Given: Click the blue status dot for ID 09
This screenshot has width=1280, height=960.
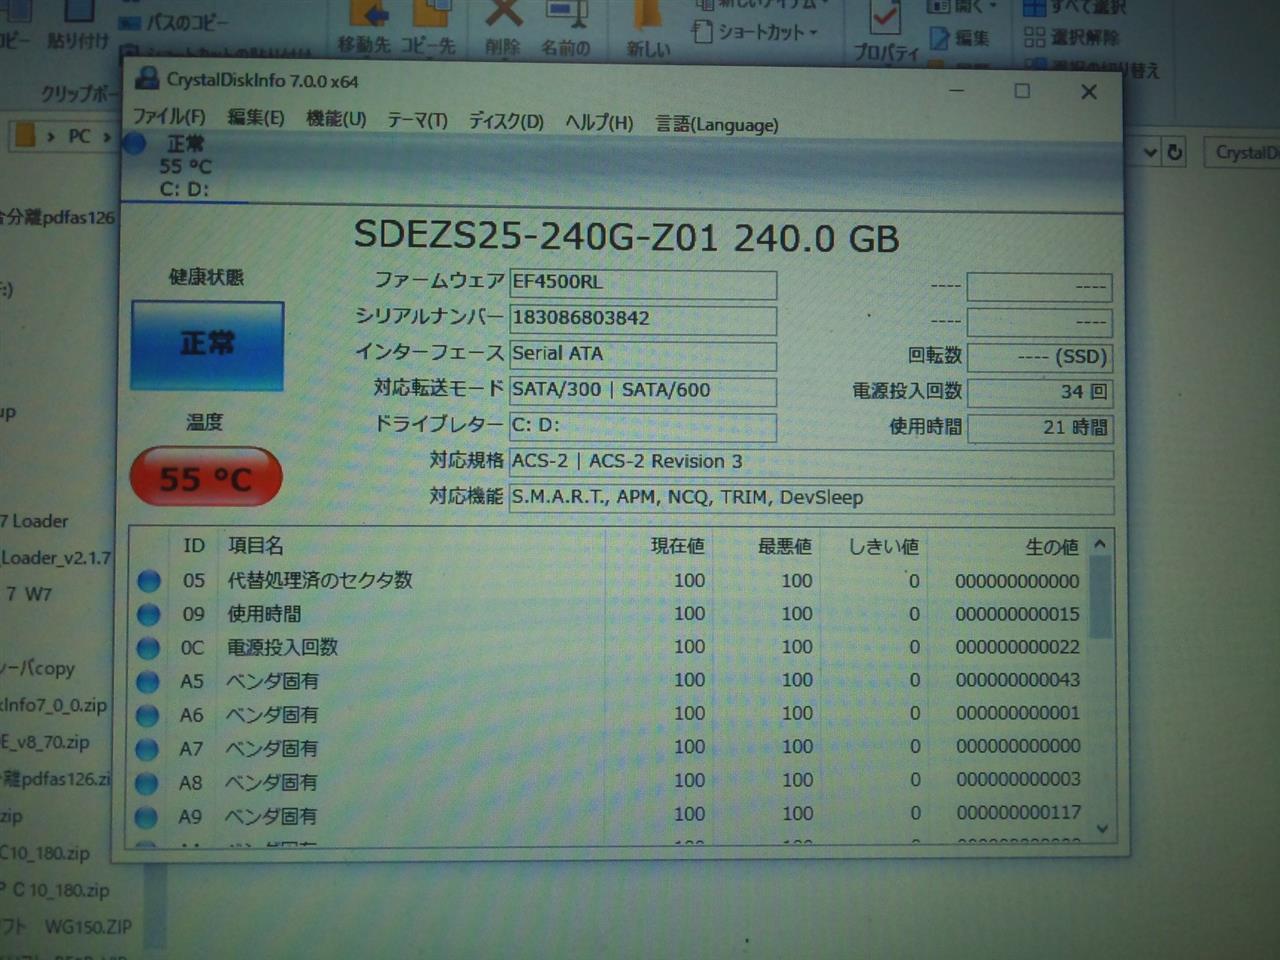Looking at the screenshot, I should (149, 614).
